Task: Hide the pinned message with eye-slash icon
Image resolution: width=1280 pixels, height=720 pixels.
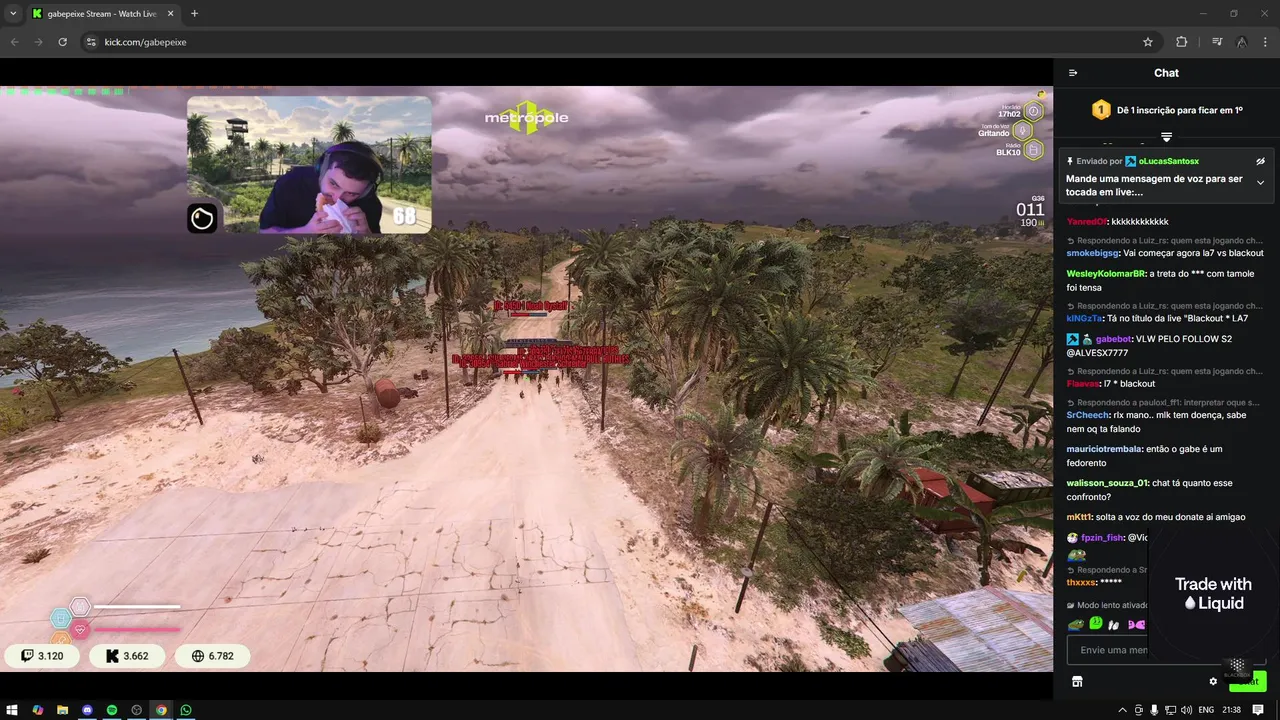Action: [x=1260, y=161]
